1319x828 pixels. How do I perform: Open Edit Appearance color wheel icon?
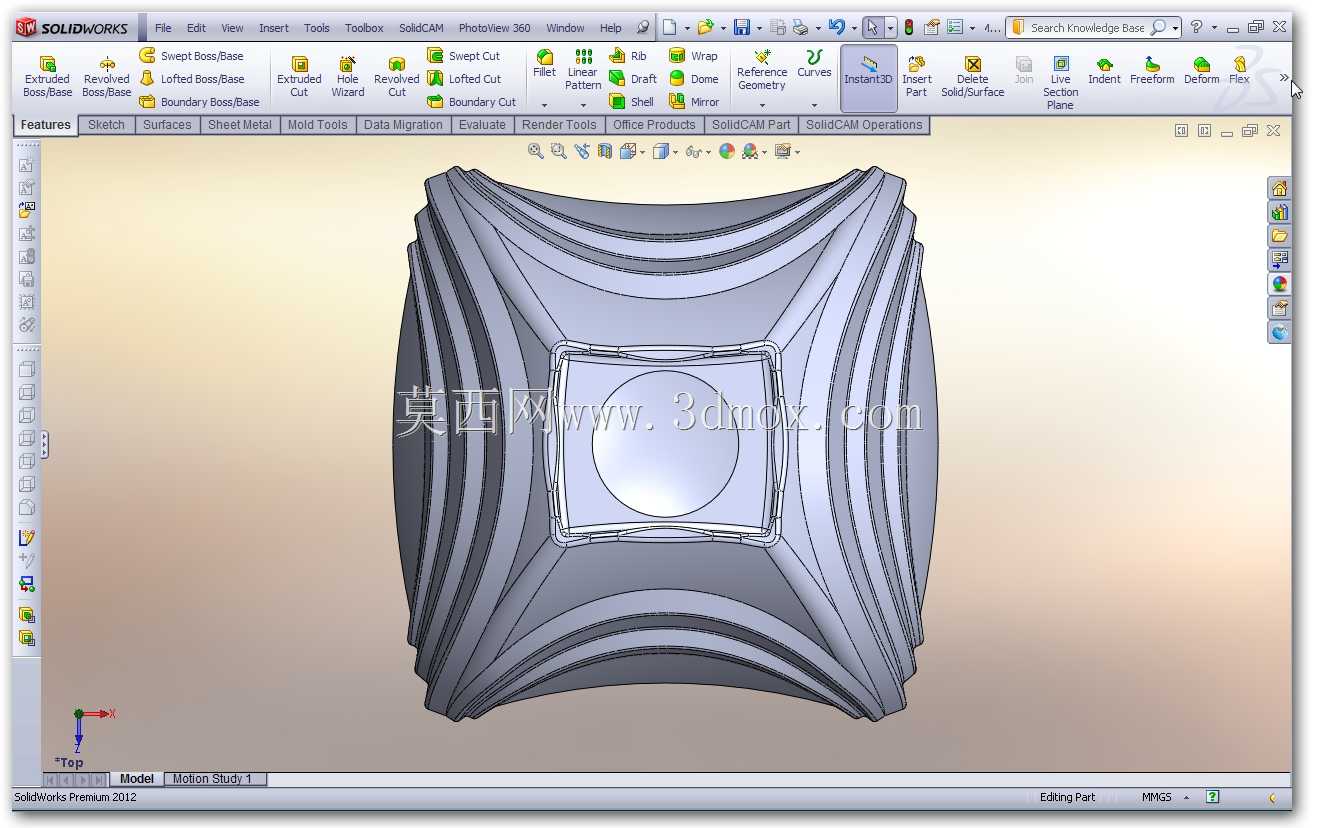pos(727,151)
